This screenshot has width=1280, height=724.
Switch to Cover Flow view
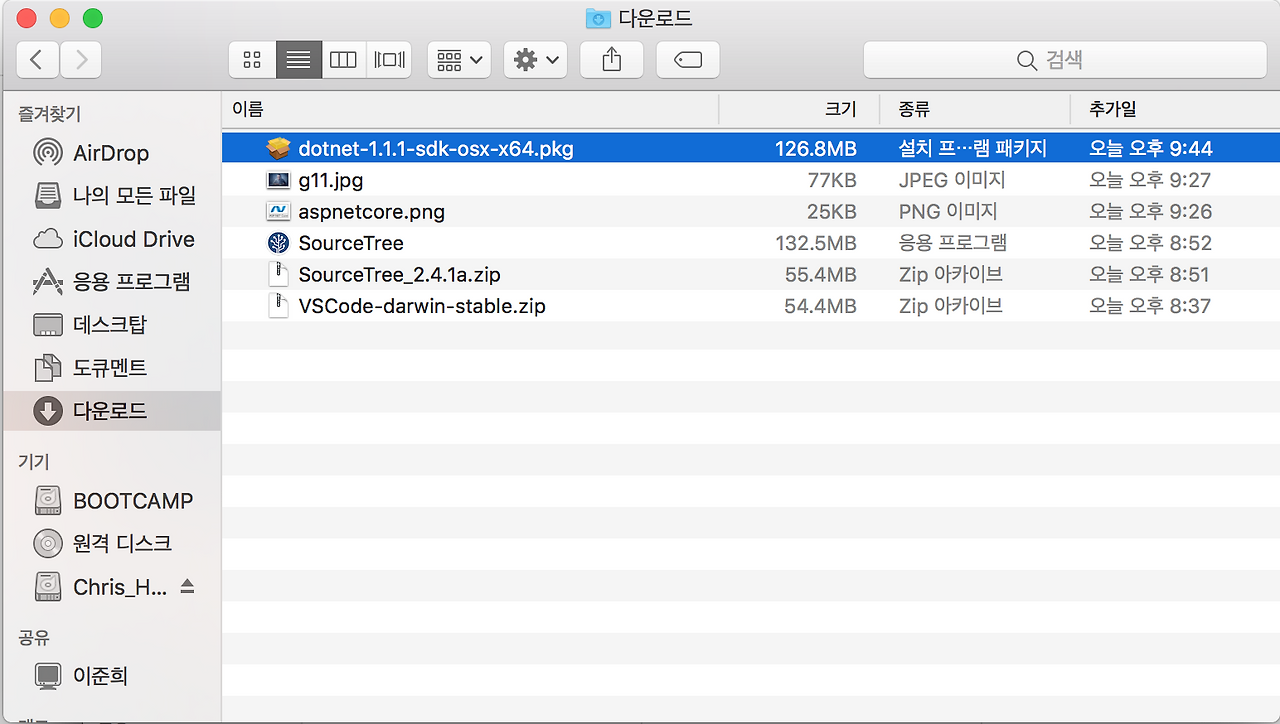point(389,60)
